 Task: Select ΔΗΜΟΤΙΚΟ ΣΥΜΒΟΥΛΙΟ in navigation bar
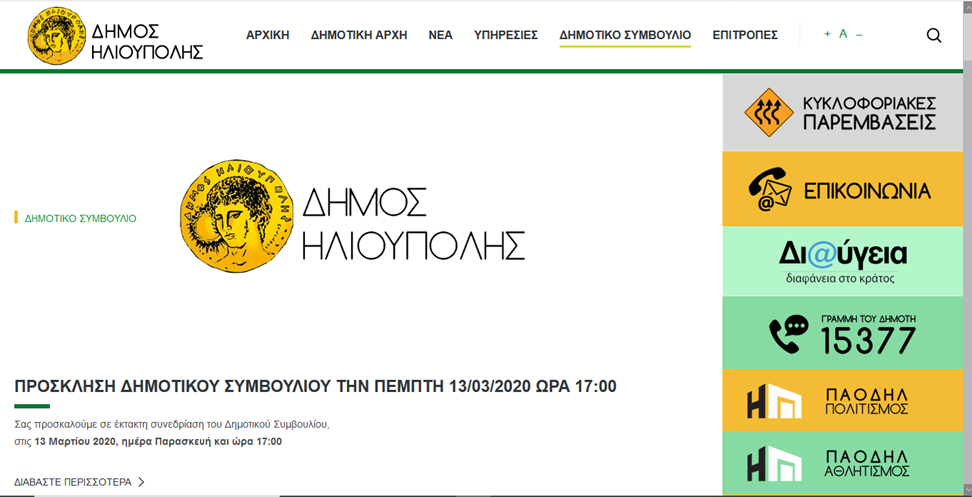[625, 35]
